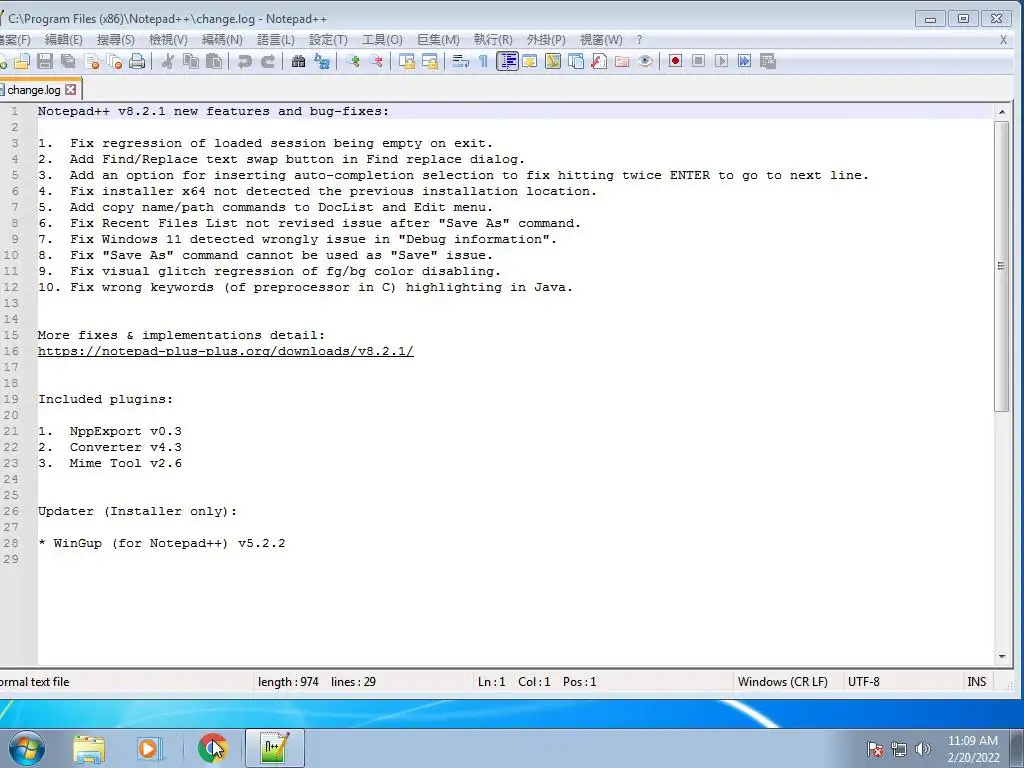Click the Save toolbar icon
The width and height of the screenshot is (1024, 768).
coord(45,61)
